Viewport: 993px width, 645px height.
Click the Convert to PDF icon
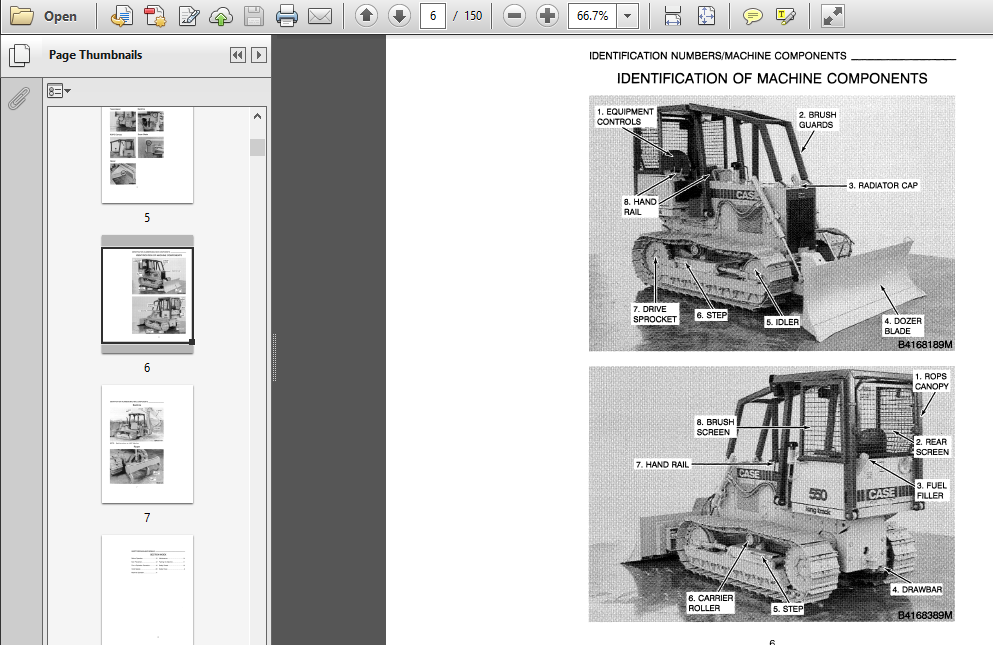(122, 16)
